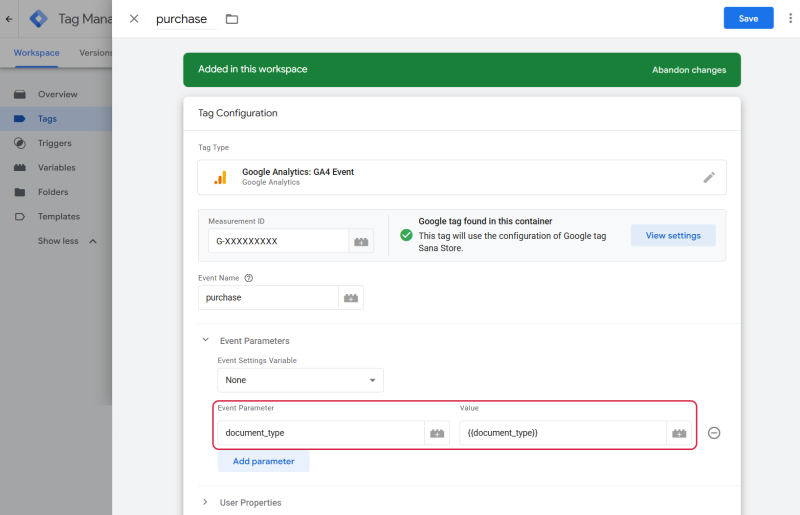The image size is (800, 515).
Task: Open variable picker for Event Name field
Action: [x=351, y=298]
